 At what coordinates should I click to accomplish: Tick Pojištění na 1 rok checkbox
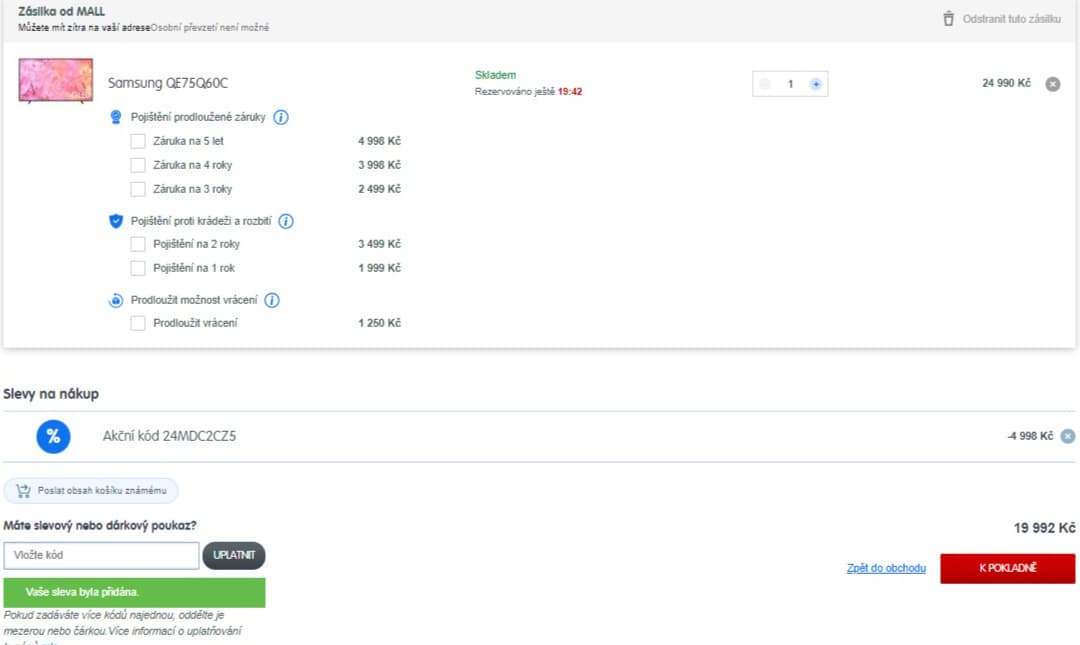click(138, 268)
